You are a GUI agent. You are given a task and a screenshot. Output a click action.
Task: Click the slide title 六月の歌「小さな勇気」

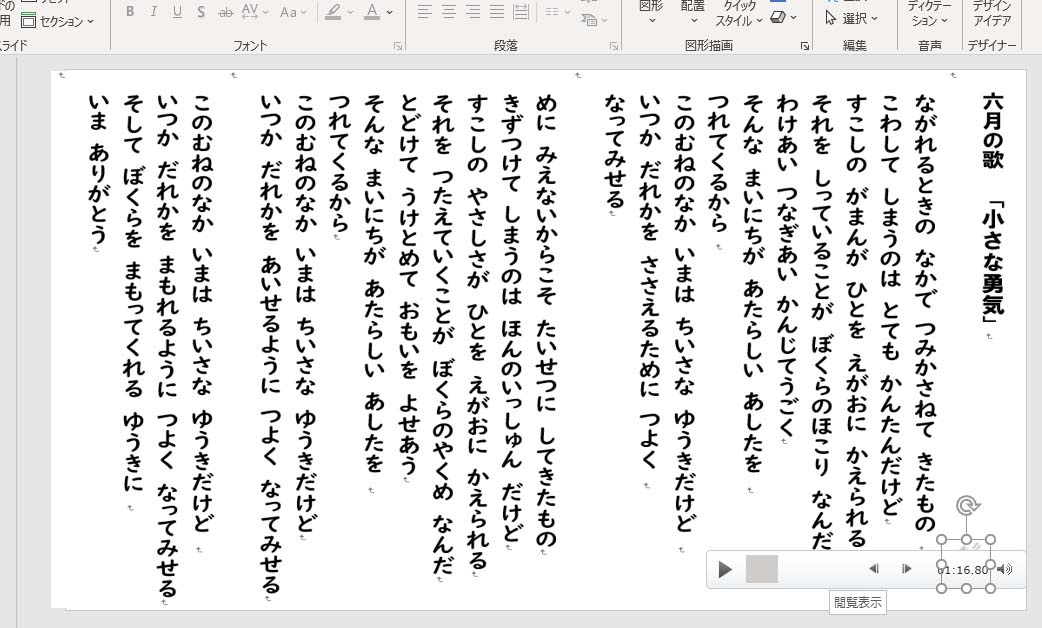[993, 208]
